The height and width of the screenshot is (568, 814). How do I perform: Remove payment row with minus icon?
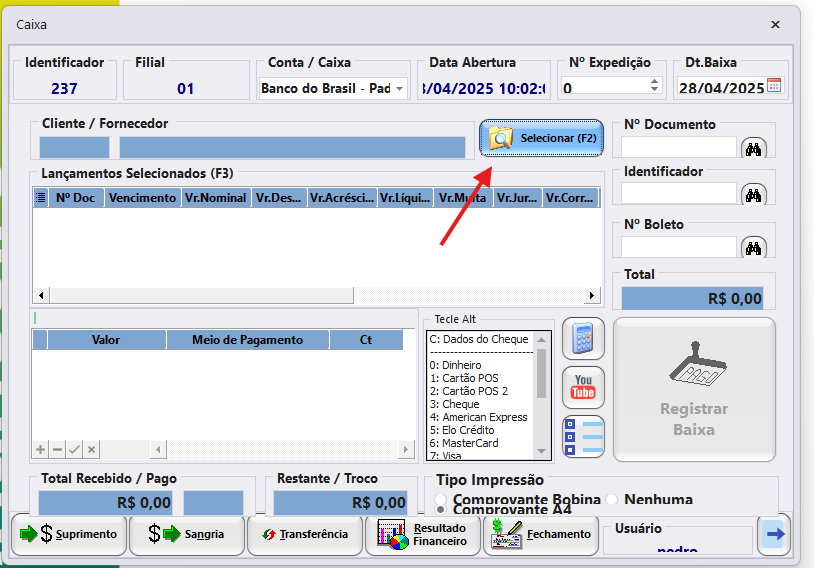coord(57,449)
